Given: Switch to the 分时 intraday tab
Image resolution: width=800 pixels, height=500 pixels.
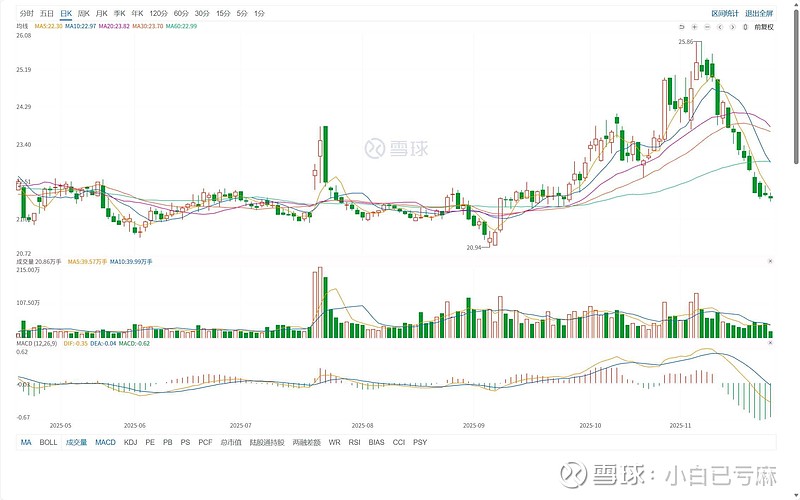Looking at the screenshot, I should click(27, 13).
